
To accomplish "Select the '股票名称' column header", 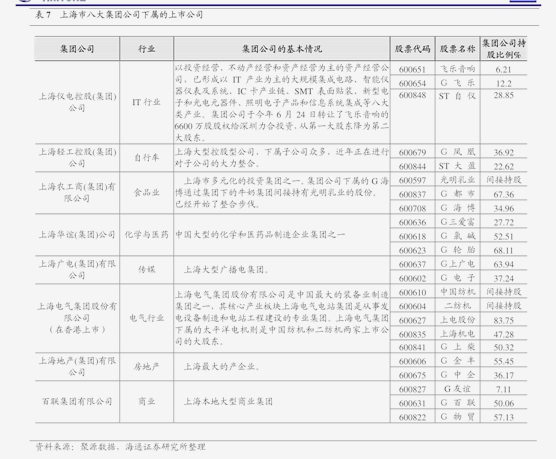I will [x=457, y=49].
